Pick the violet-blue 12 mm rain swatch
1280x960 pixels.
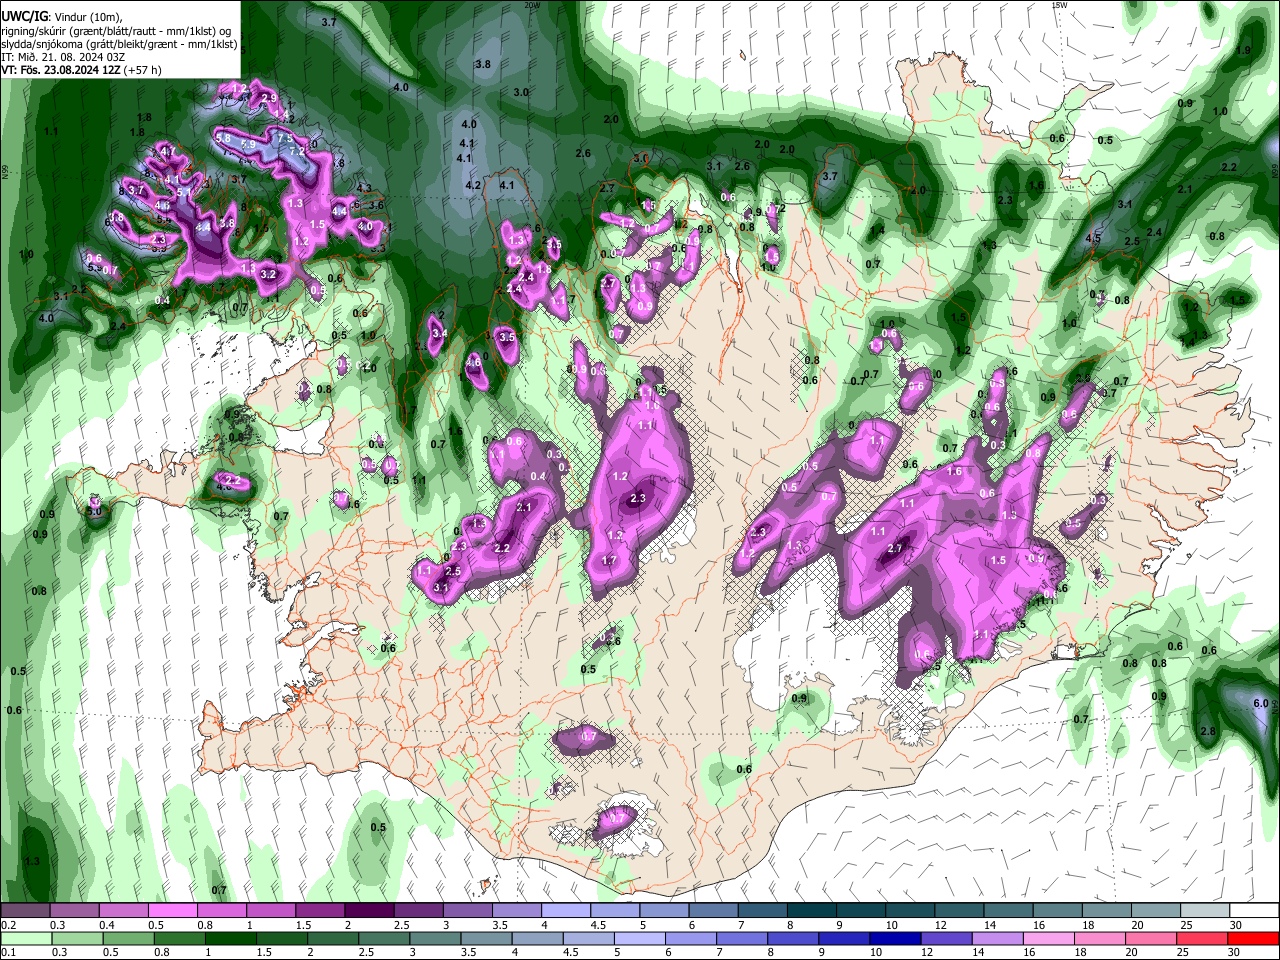pyautogui.click(x=947, y=938)
